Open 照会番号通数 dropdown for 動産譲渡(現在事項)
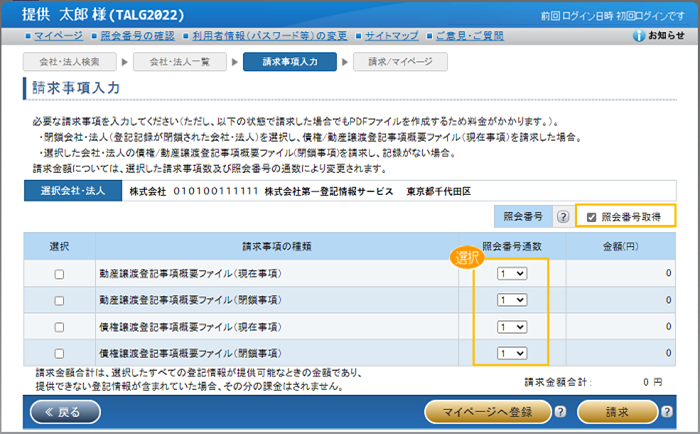The image size is (700, 434). coord(512,274)
